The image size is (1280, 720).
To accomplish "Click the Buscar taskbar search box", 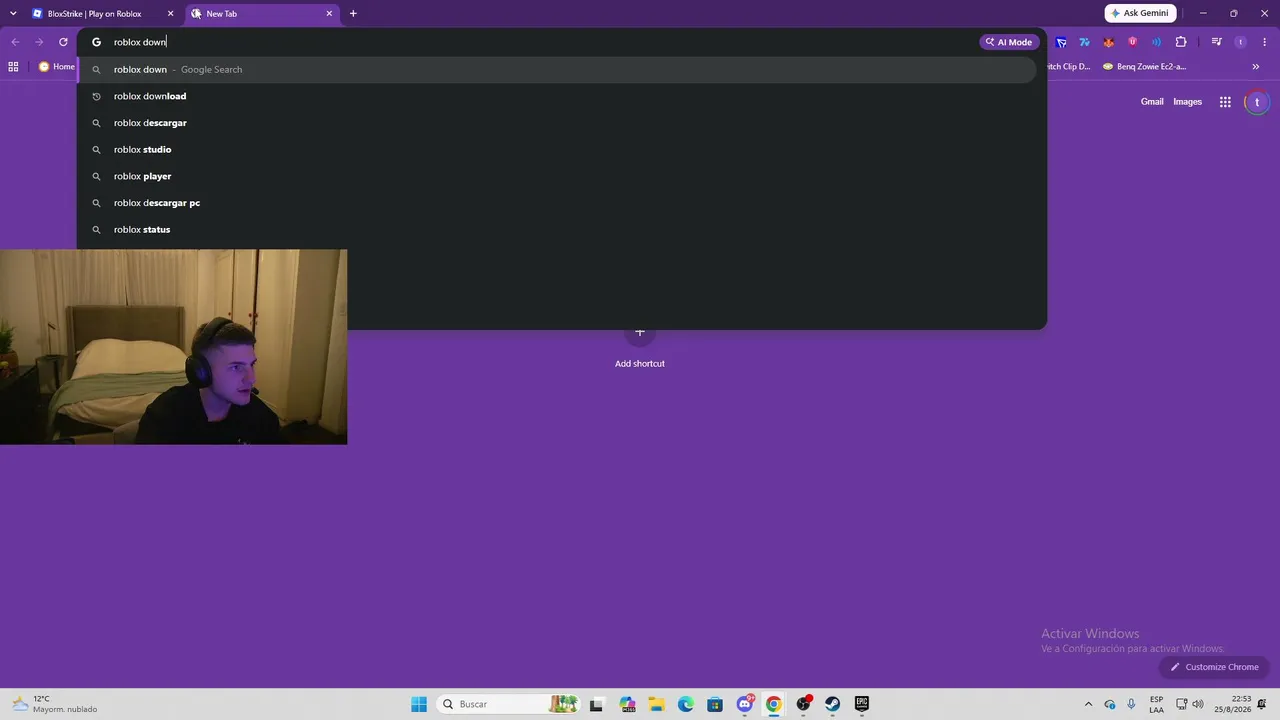I will [x=509, y=704].
